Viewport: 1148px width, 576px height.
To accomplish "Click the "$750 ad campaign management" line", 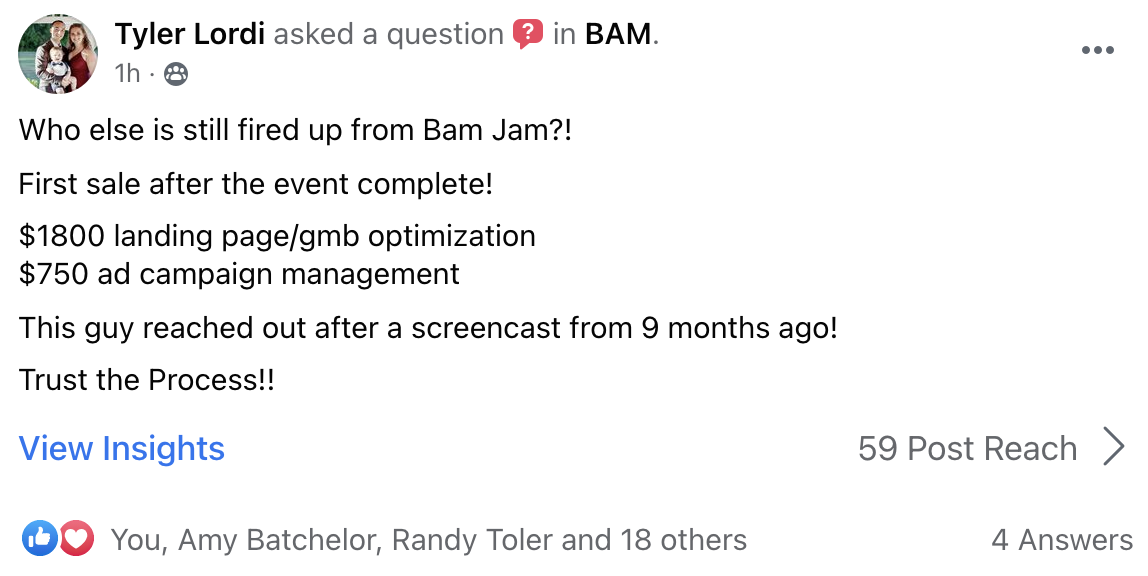I will point(239,273).
